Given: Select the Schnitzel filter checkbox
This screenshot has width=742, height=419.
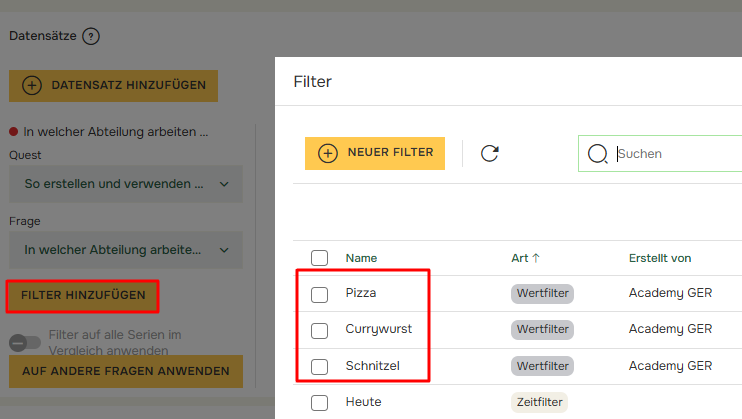Looking at the screenshot, I should coord(320,366).
